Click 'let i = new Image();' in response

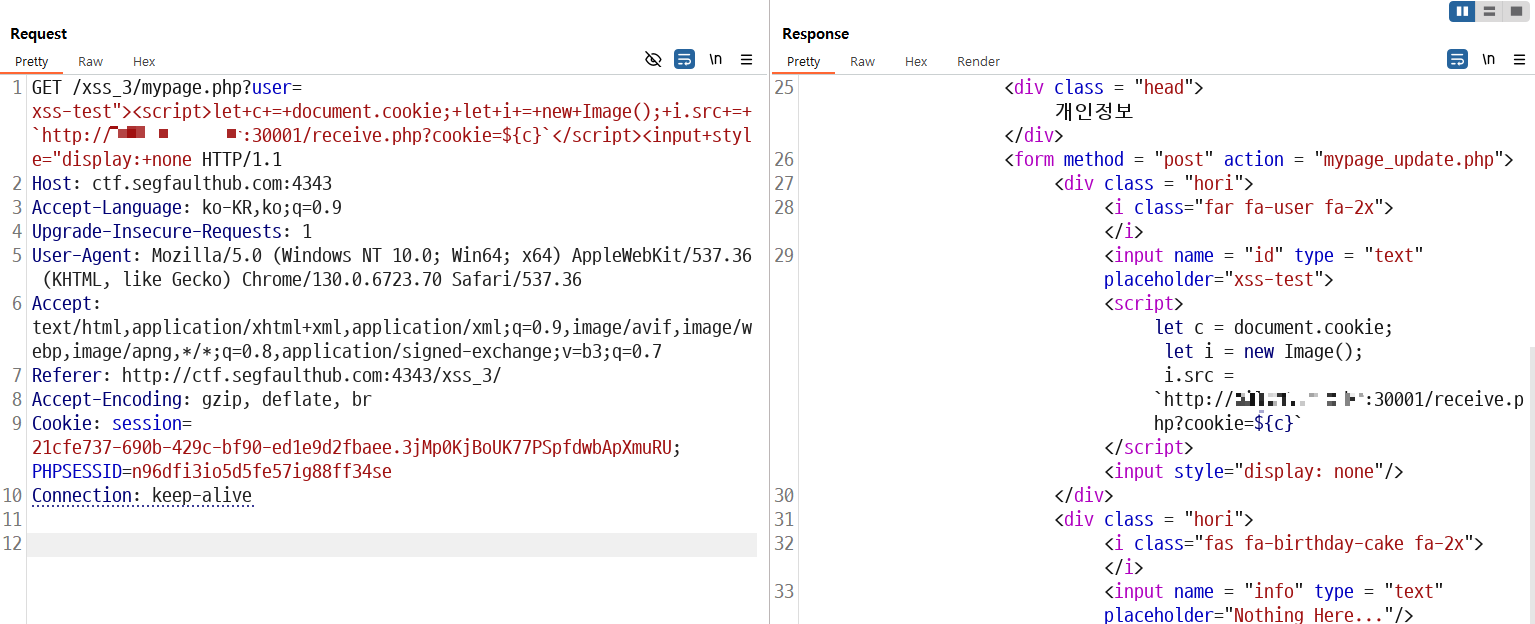pyautogui.click(x=1264, y=351)
